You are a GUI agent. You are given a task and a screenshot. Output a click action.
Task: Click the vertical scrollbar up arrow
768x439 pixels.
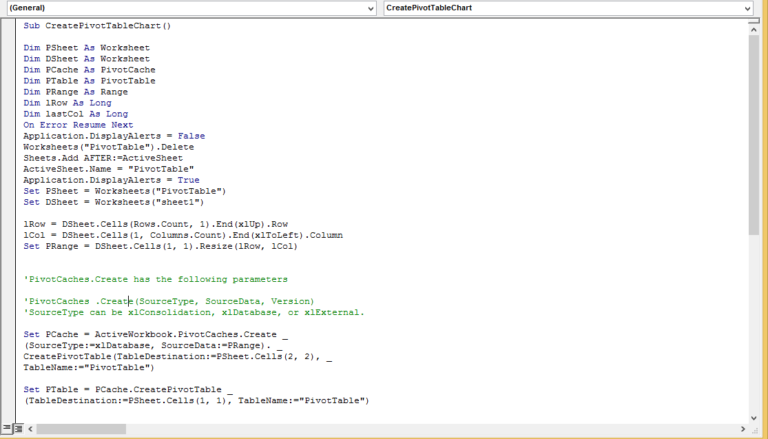click(754, 32)
